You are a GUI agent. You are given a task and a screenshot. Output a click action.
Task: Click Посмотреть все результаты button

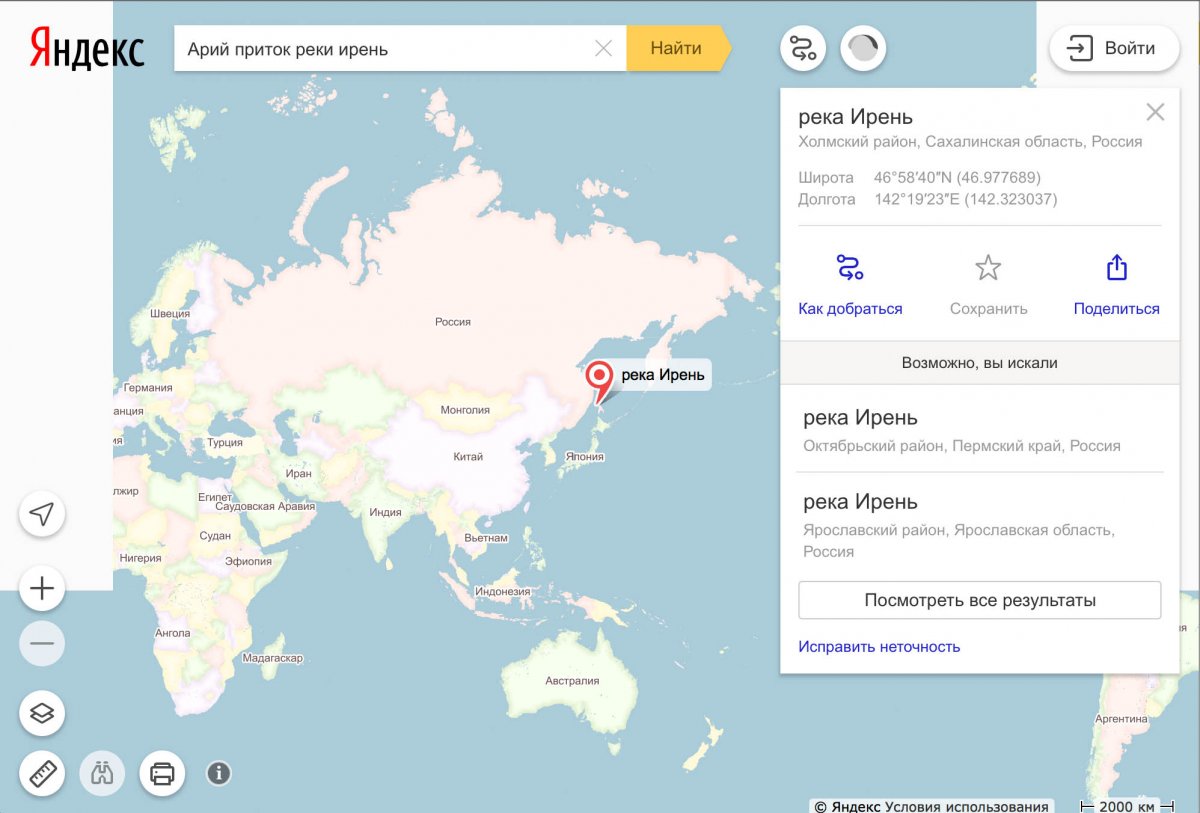coord(980,600)
